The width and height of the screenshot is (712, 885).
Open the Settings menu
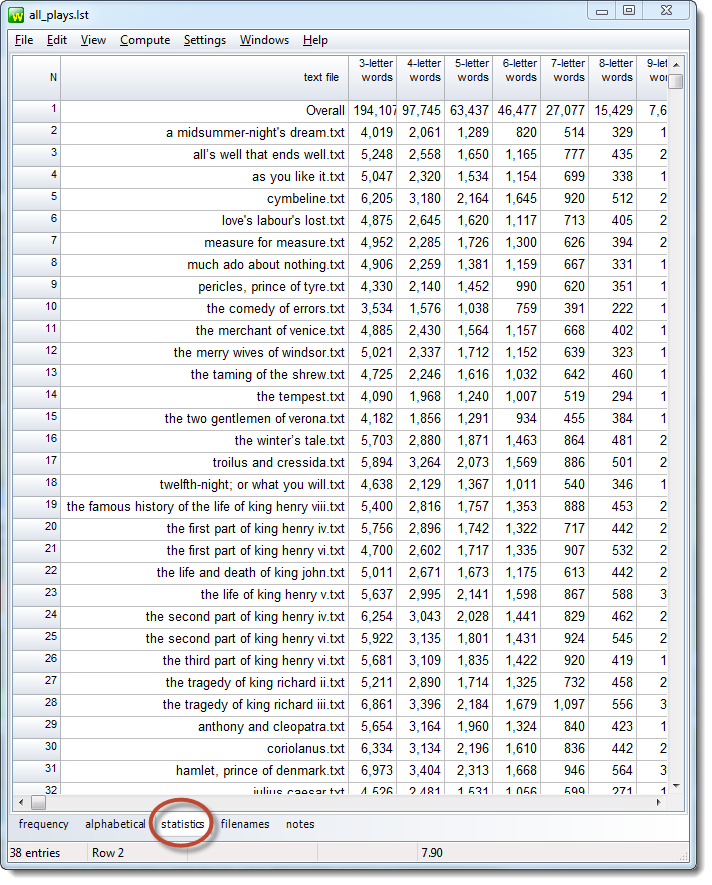[x=204, y=40]
